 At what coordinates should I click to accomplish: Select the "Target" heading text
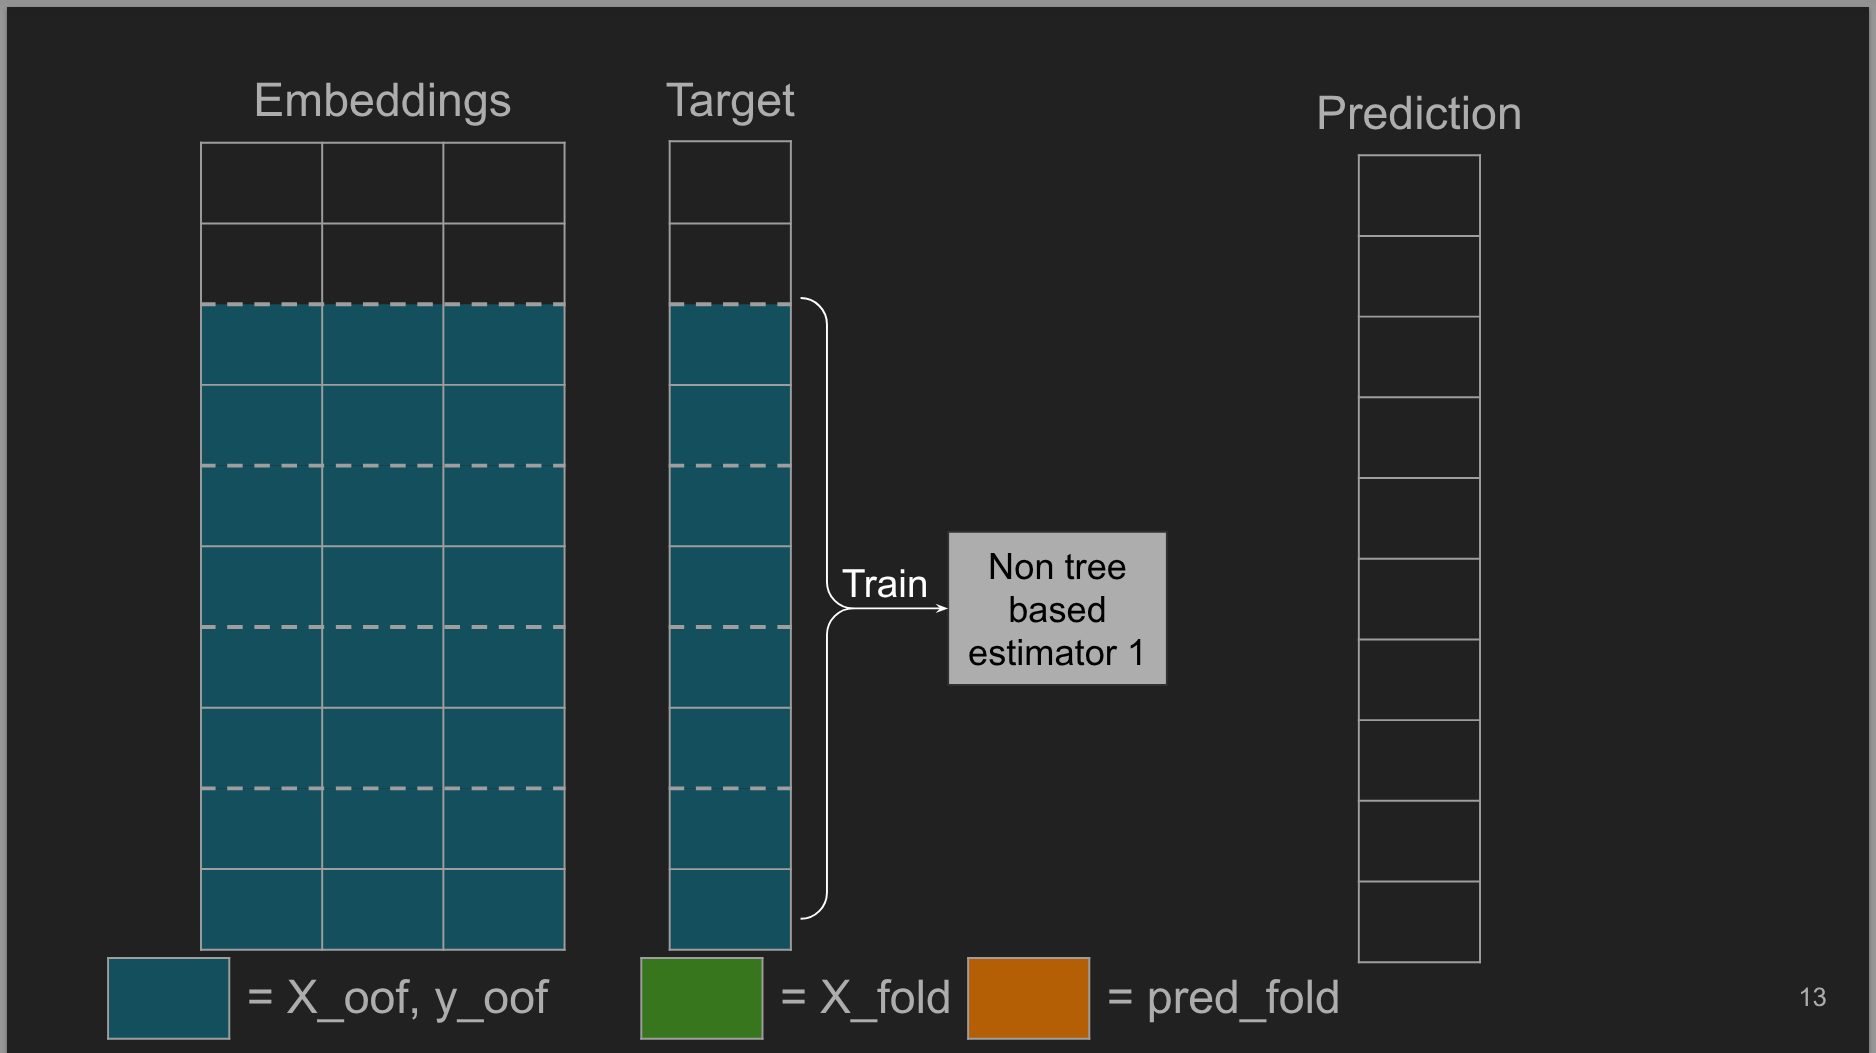coord(730,101)
